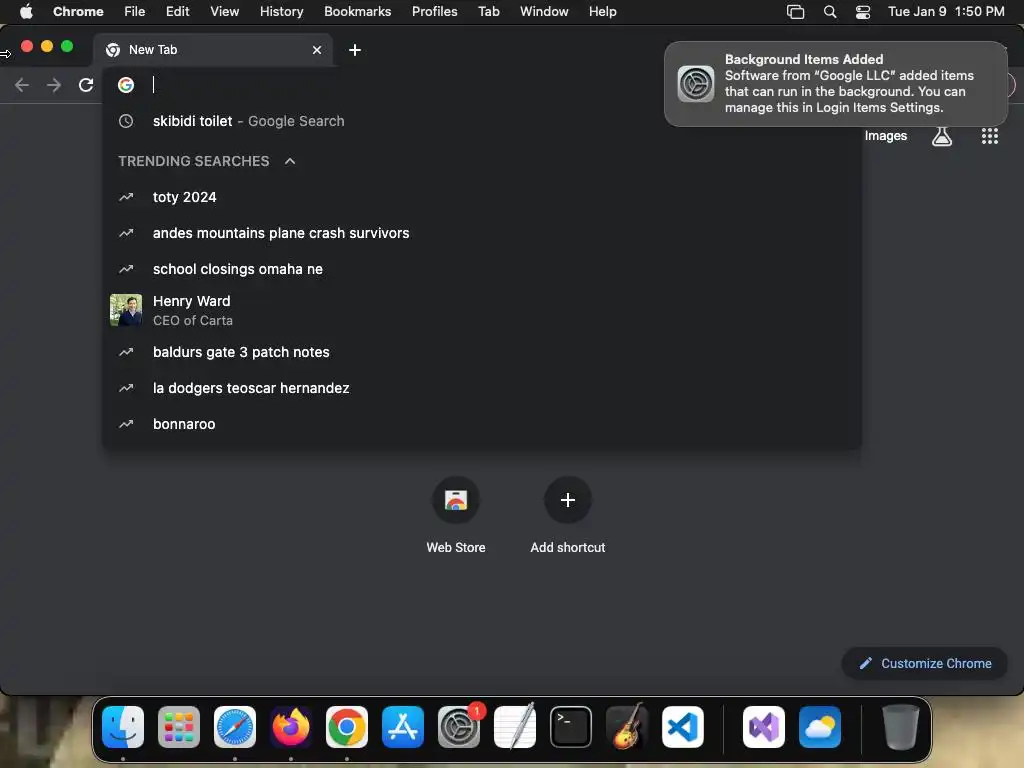Image resolution: width=1024 pixels, height=768 pixels.
Task: Click Add shortcut button
Action: (x=568, y=516)
